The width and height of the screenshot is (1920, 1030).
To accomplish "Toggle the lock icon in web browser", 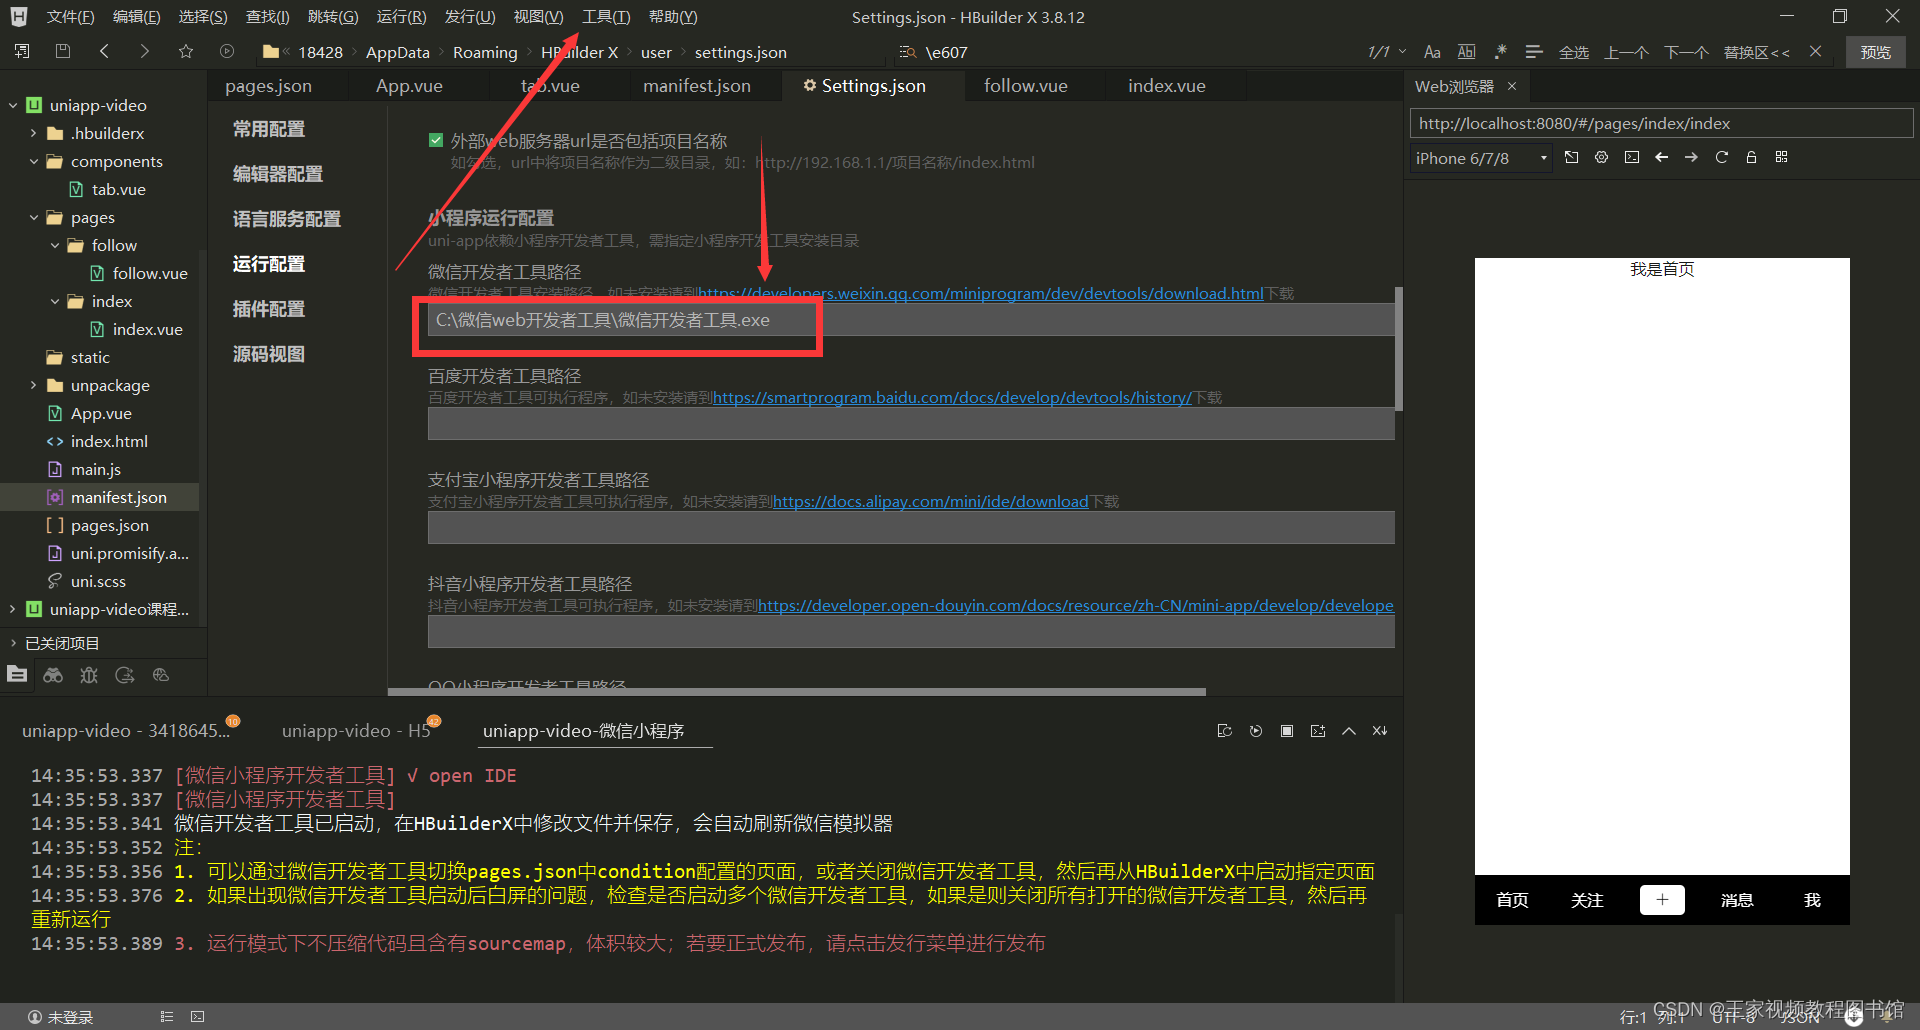I will click(x=1752, y=157).
